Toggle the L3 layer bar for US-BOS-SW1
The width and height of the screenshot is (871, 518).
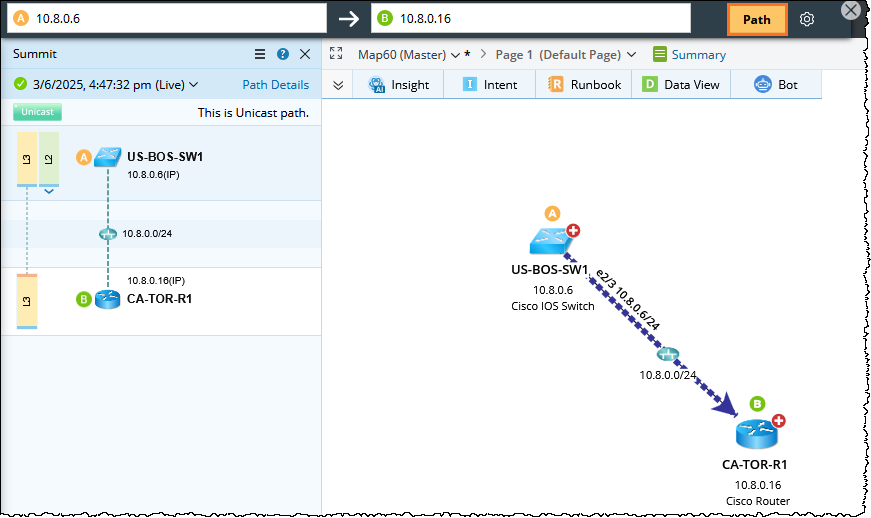point(26,158)
